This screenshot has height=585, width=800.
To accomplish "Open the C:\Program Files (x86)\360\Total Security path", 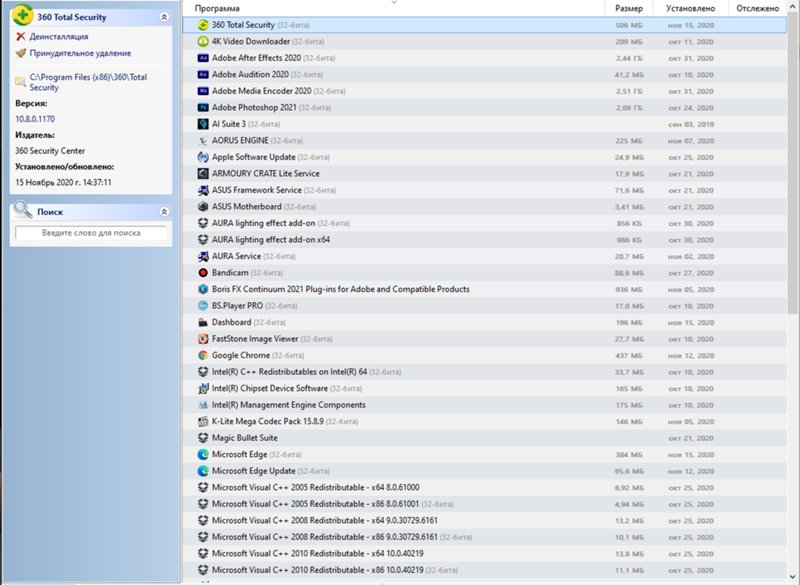I will 88,82.
